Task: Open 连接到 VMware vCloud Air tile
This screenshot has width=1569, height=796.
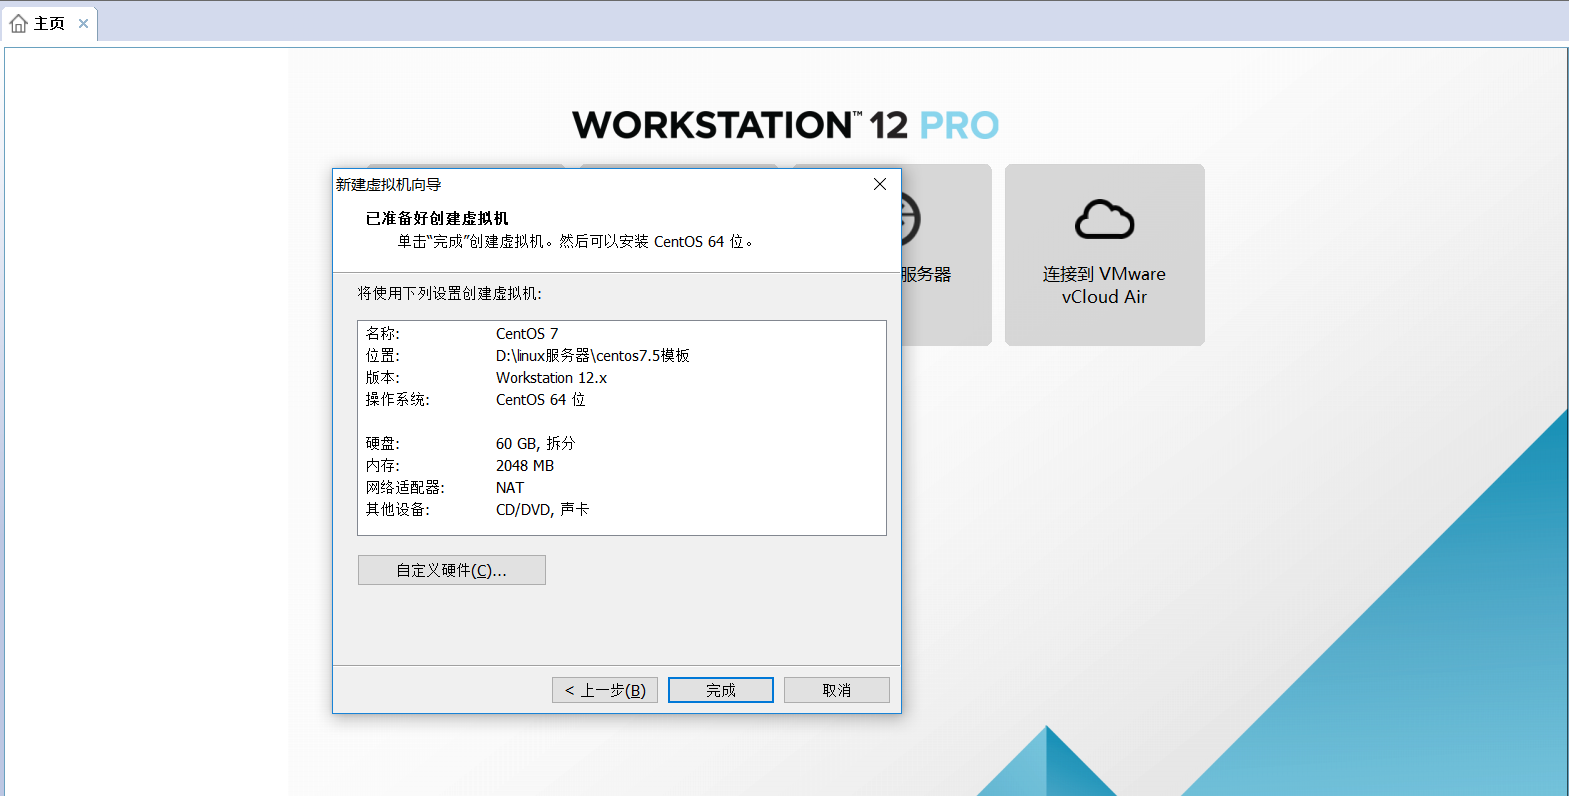Action: pyautogui.click(x=1104, y=255)
